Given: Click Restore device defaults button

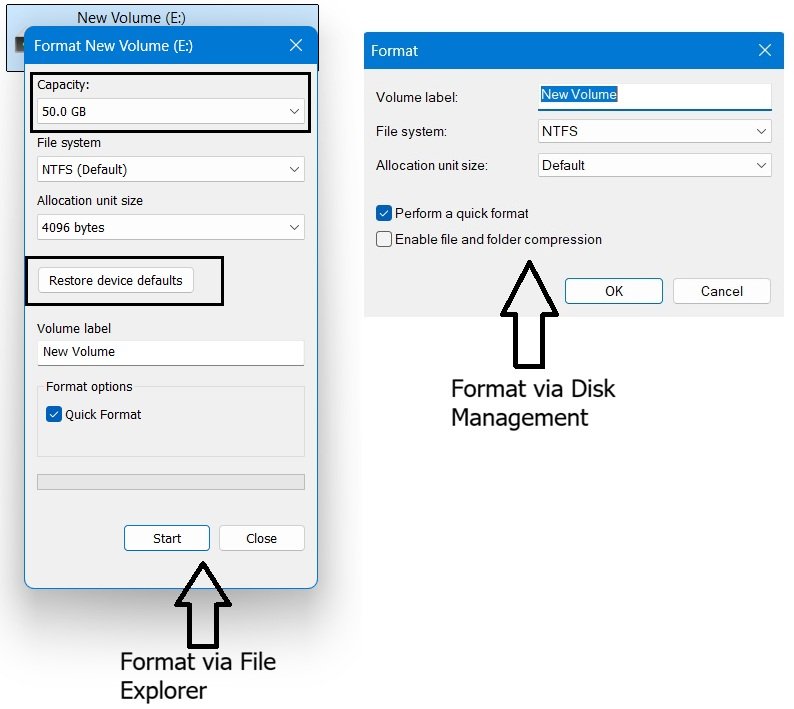Looking at the screenshot, I should pyautogui.click(x=116, y=280).
